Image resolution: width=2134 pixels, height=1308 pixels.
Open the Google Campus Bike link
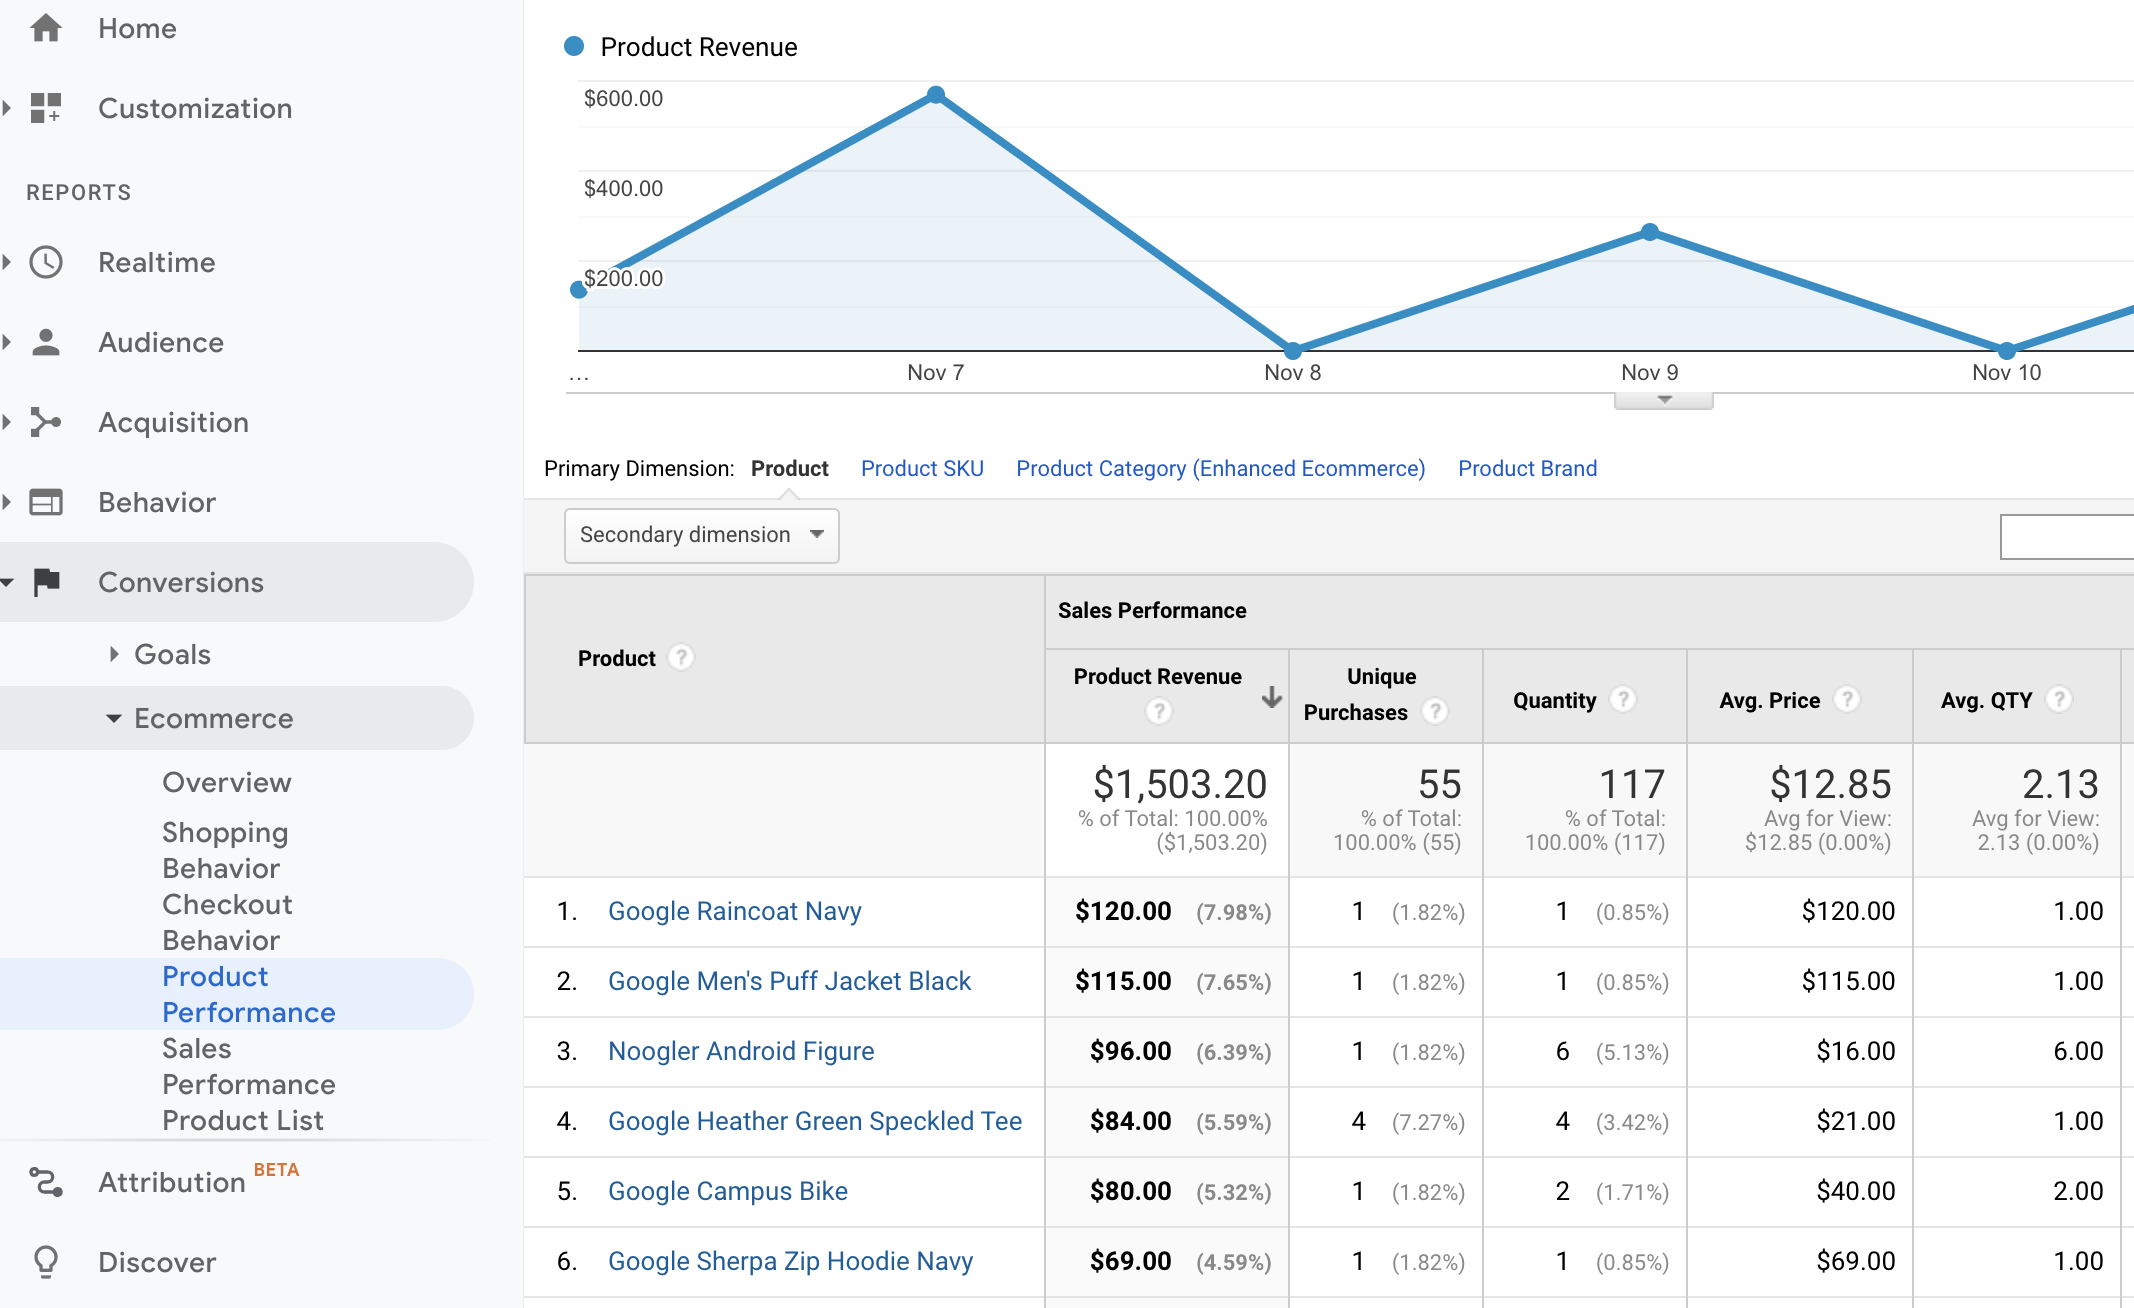728,1191
